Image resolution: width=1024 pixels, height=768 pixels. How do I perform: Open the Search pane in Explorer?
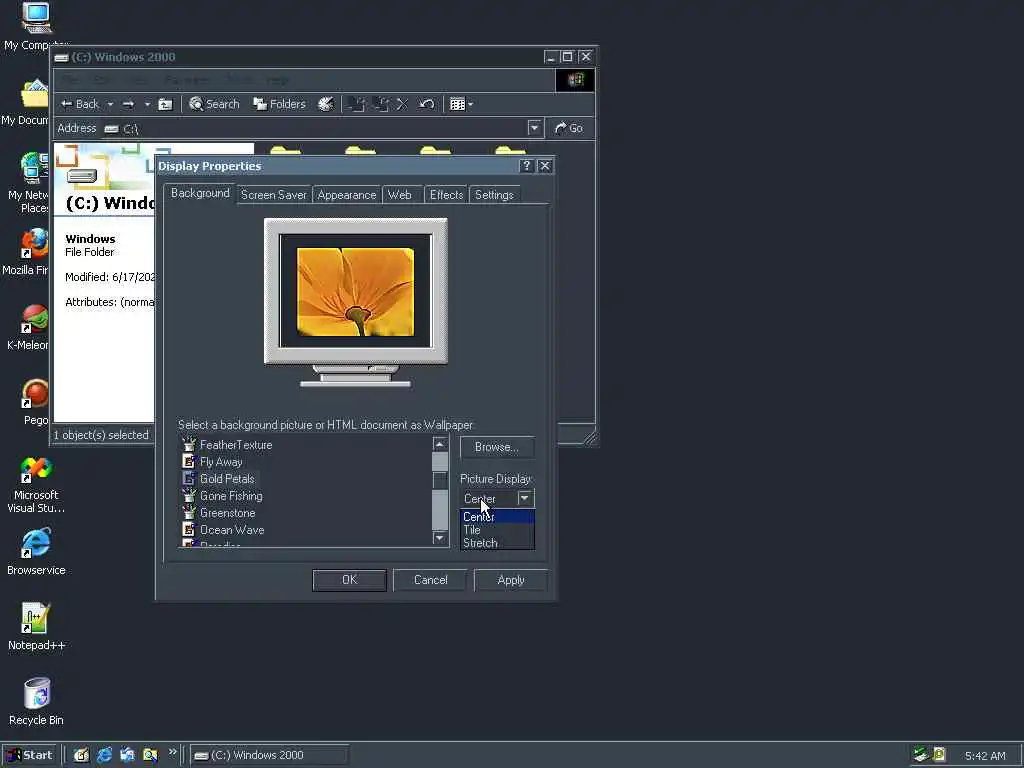coord(214,104)
